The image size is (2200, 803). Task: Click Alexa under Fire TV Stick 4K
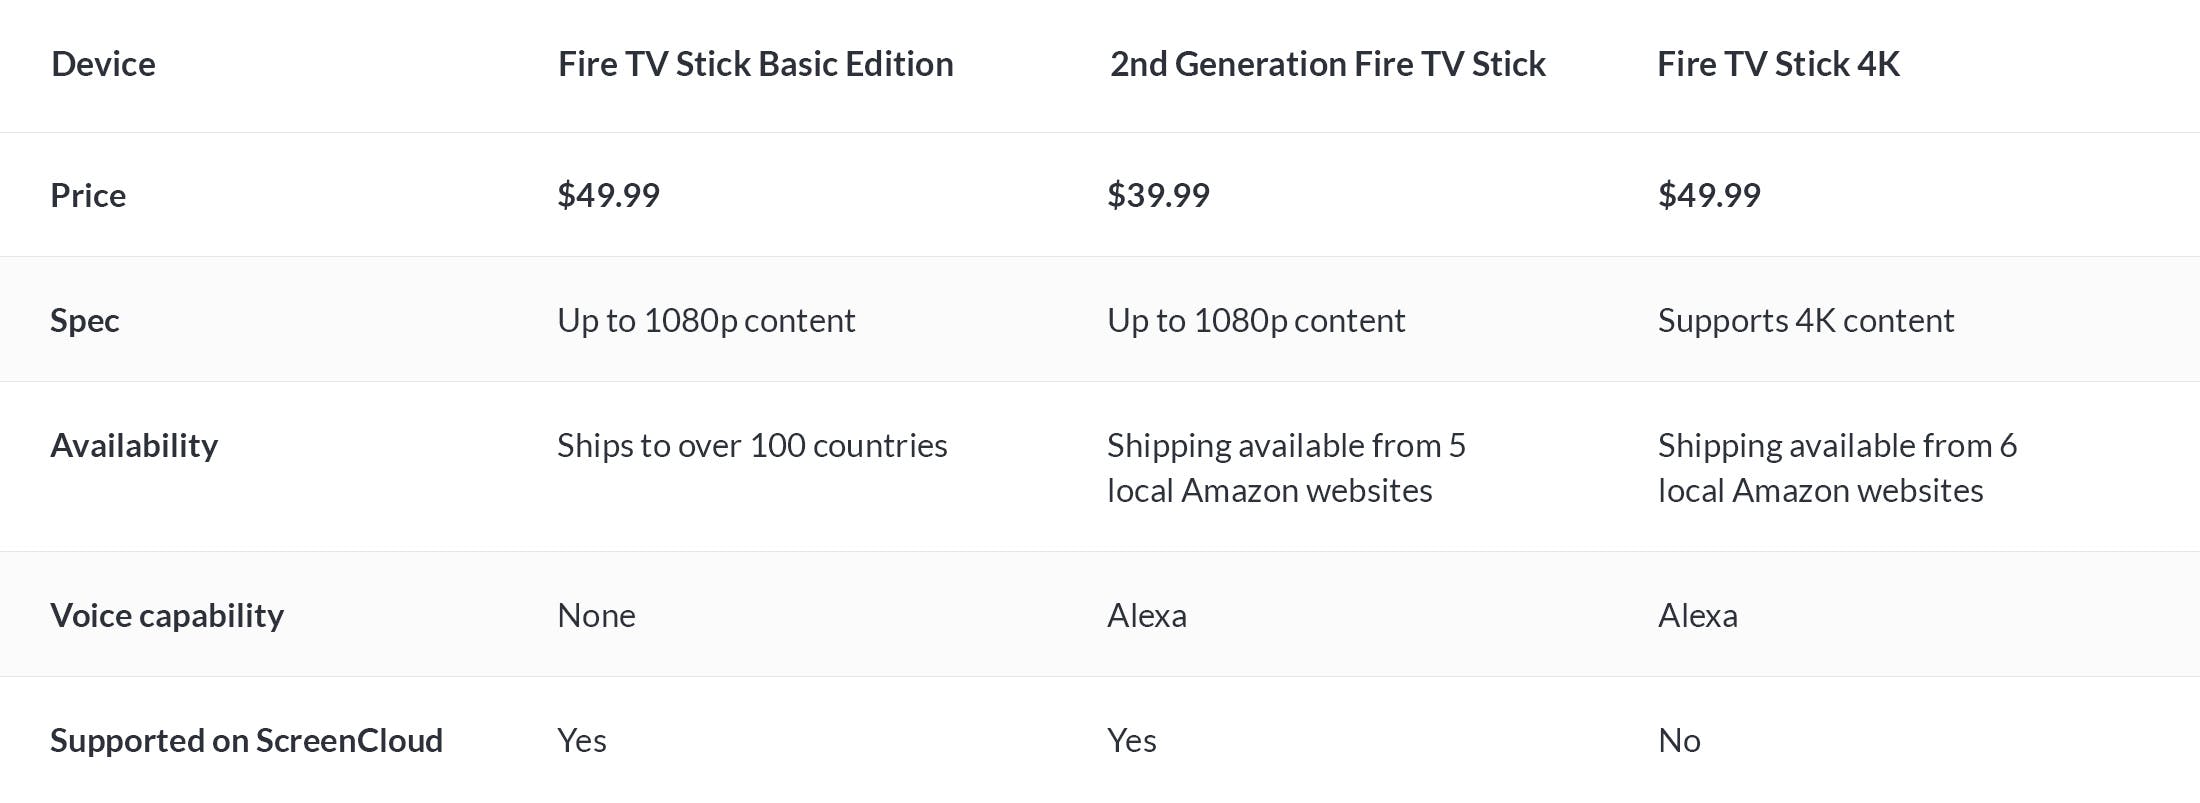pyautogui.click(x=1698, y=616)
